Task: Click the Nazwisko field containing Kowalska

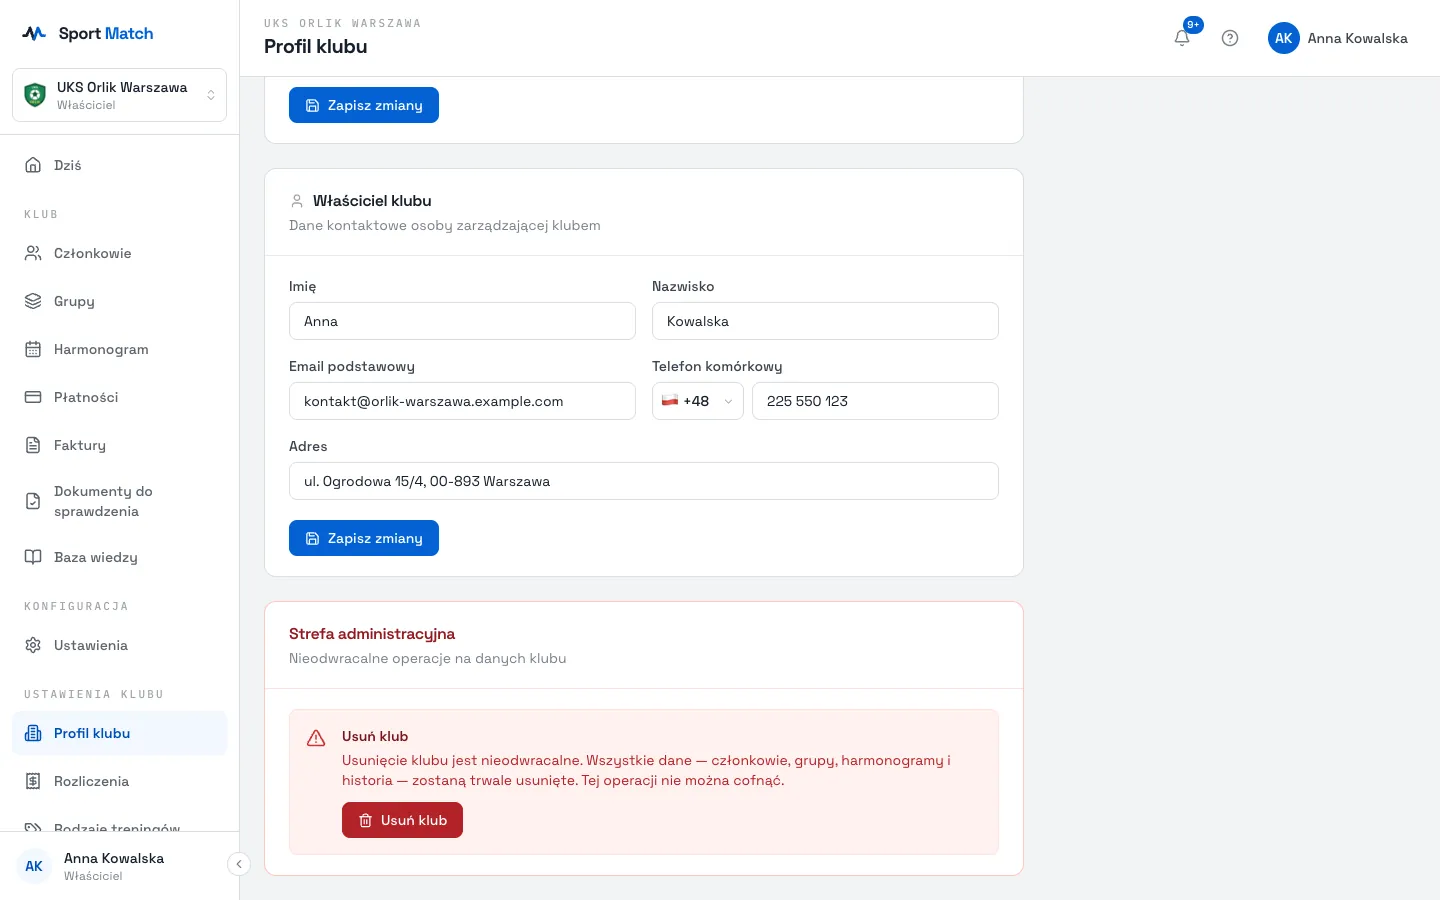Action: pyautogui.click(x=825, y=321)
